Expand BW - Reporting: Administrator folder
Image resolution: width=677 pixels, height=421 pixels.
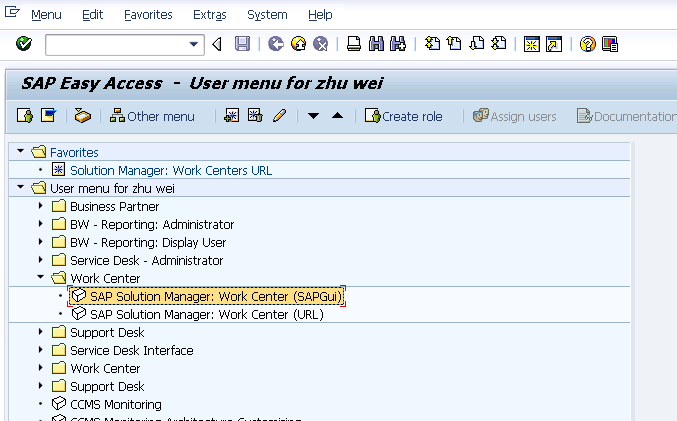(x=41, y=224)
